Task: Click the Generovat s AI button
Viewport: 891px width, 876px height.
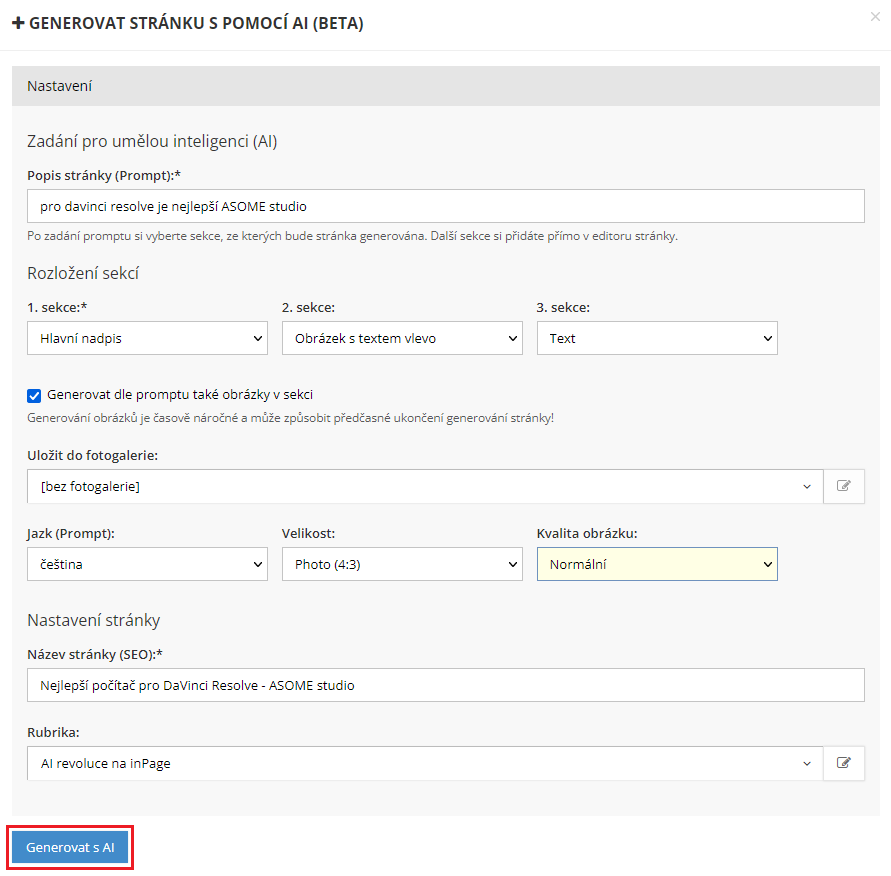Action: tap(70, 847)
